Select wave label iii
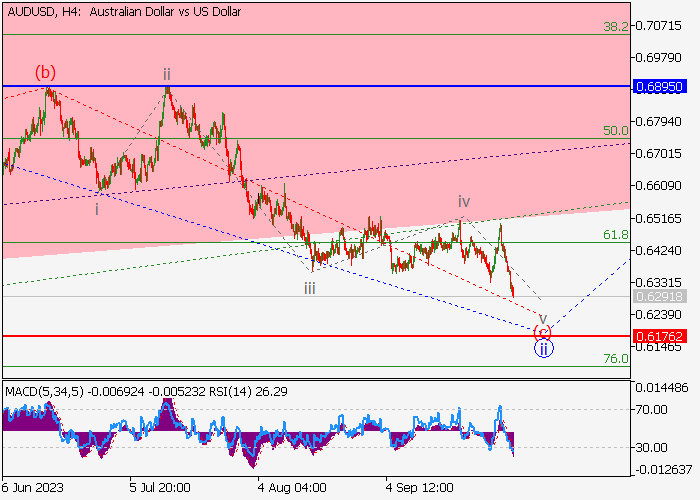The image size is (700, 500). tap(310, 289)
